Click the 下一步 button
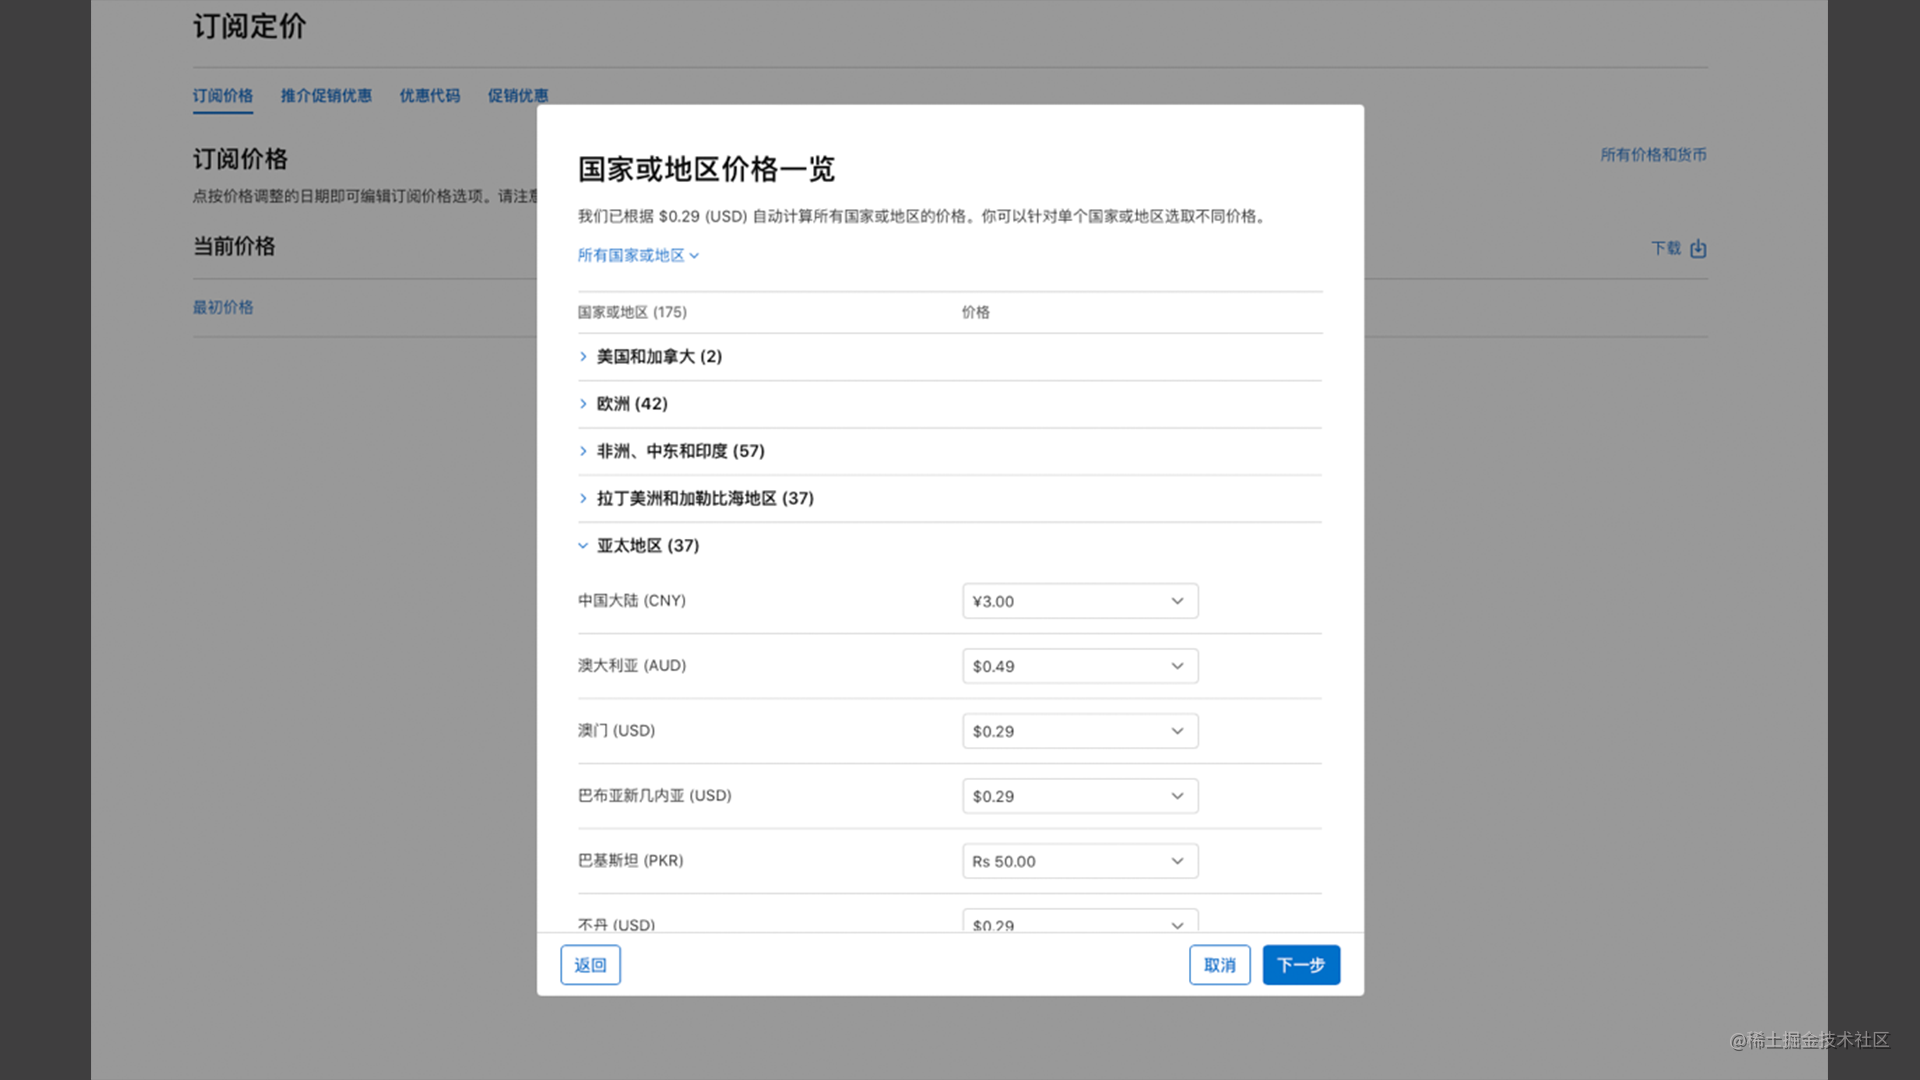Image resolution: width=1920 pixels, height=1080 pixels. click(1301, 965)
